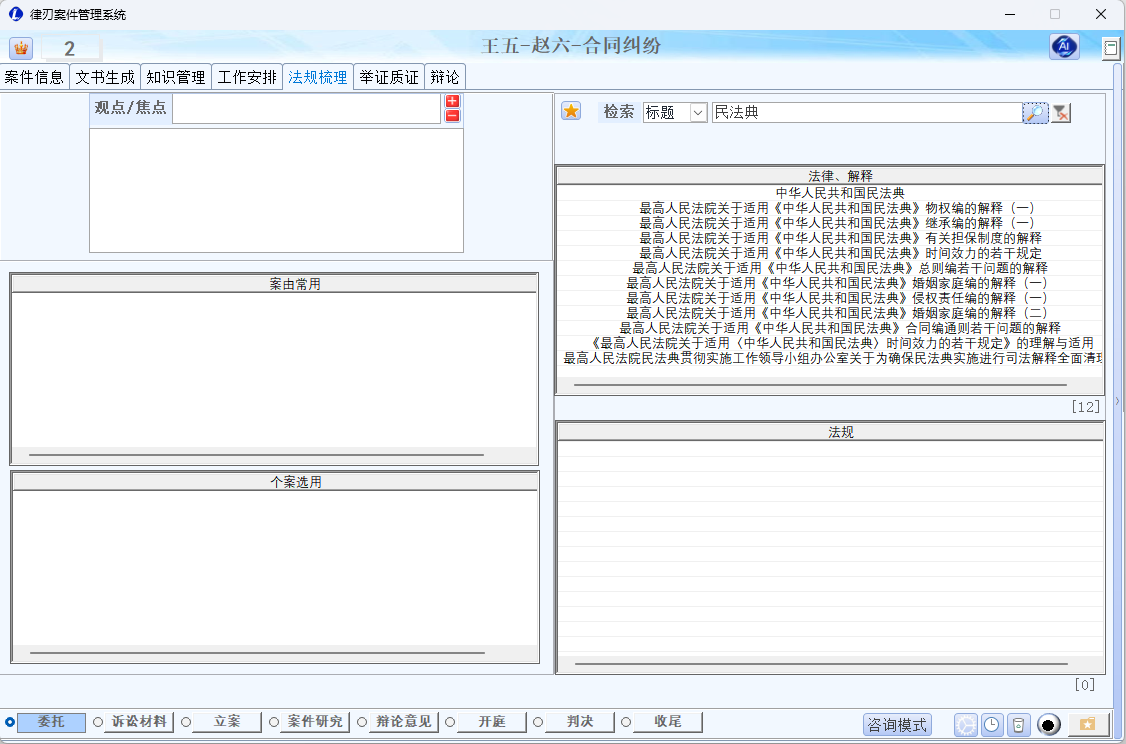Image resolution: width=1126 pixels, height=744 pixels.
Task: Add a 观点/焦点 with red plus icon
Action: [x=452, y=102]
